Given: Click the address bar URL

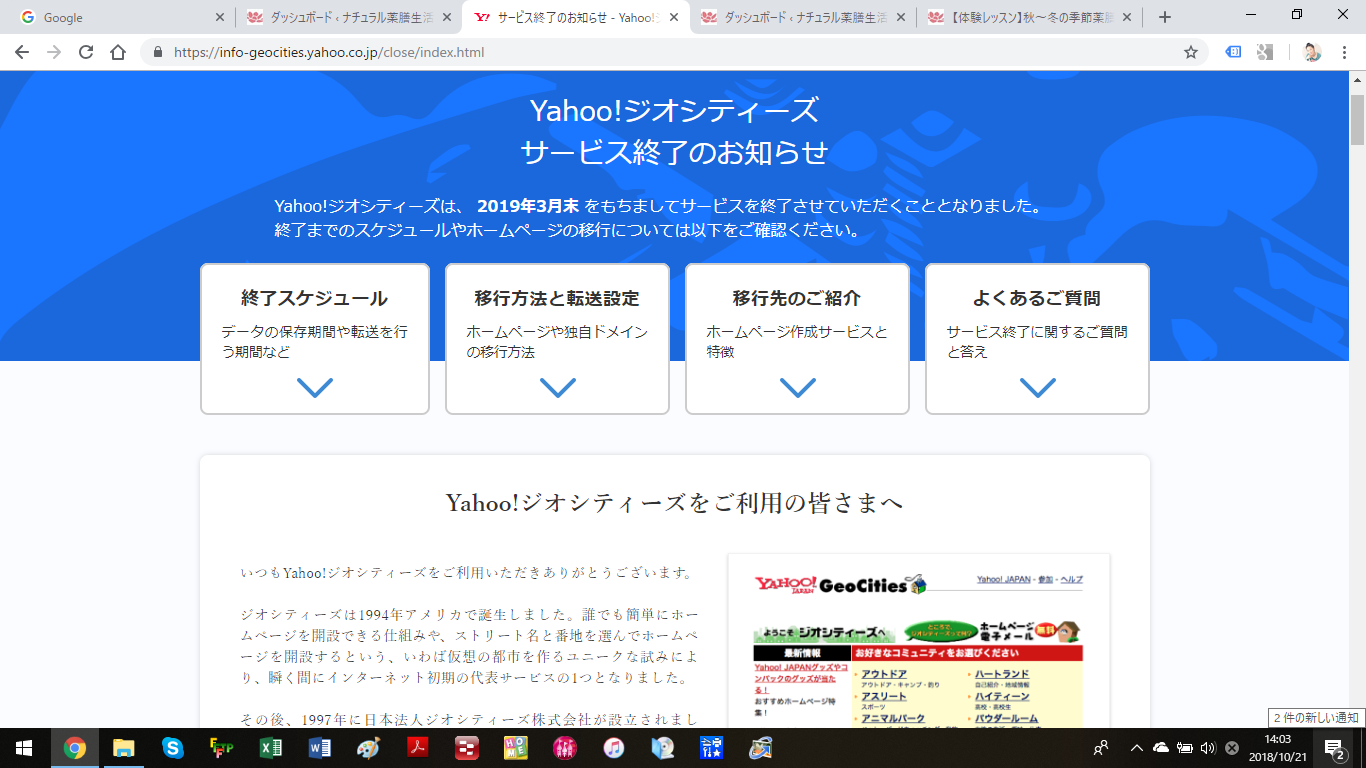Looking at the screenshot, I should coord(328,52).
